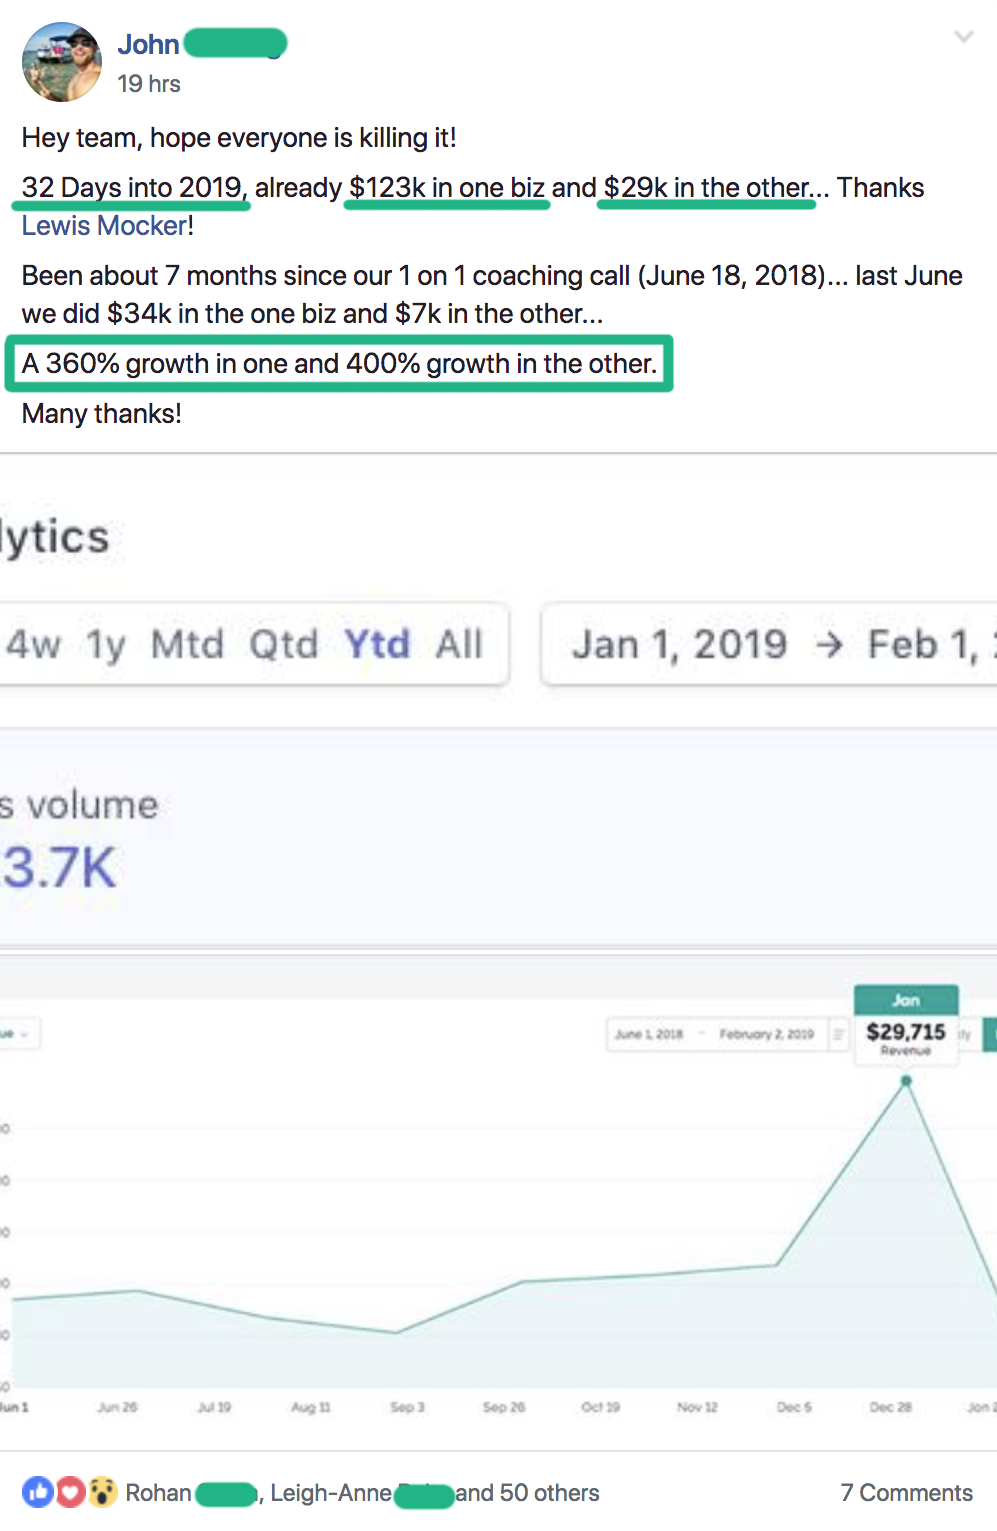Click the red Love reaction icon
This screenshot has height=1531, width=997.
pyautogui.click(x=70, y=1493)
